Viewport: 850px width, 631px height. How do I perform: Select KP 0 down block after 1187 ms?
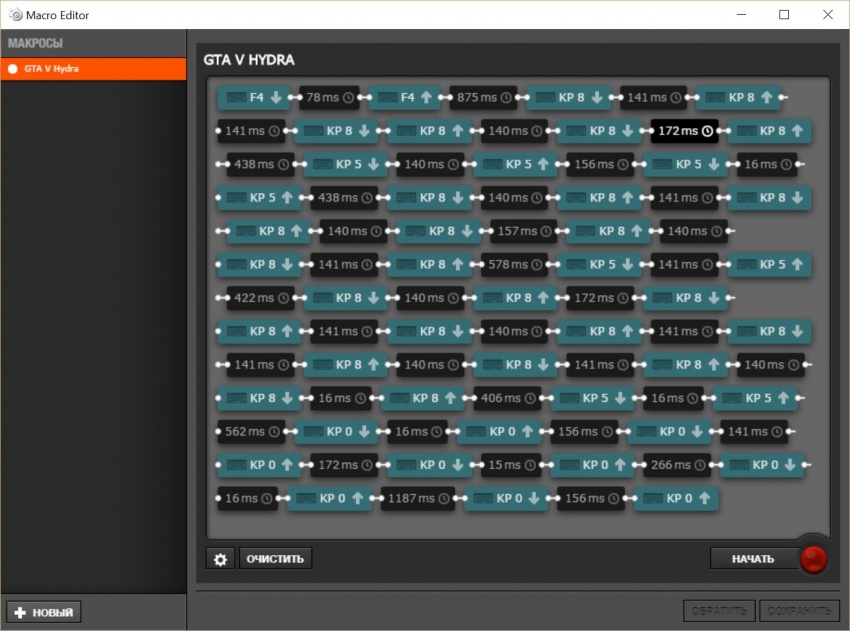point(506,498)
